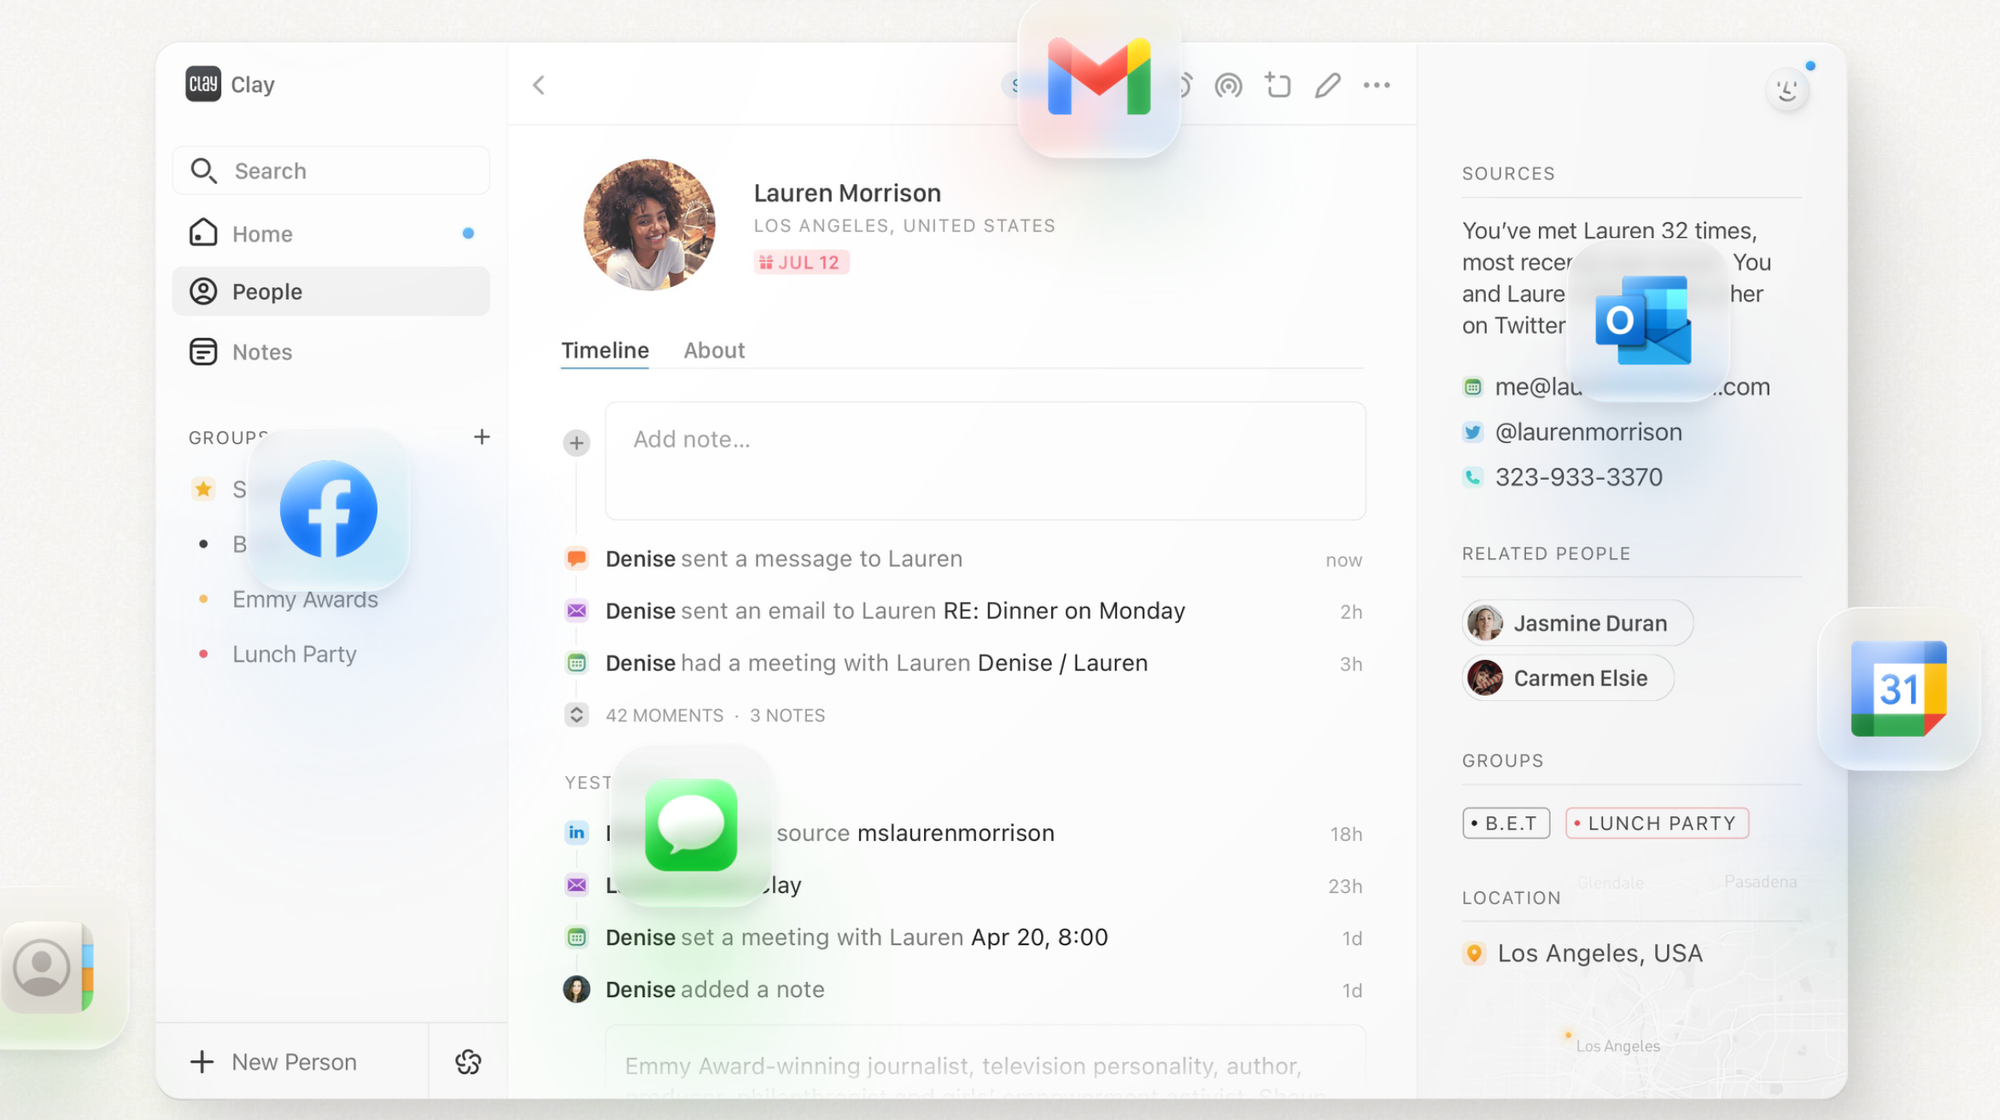Open Lauren Morrison's profile photo
This screenshot has width=2000, height=1120.
pyautogui.click(x=650, y=225)
